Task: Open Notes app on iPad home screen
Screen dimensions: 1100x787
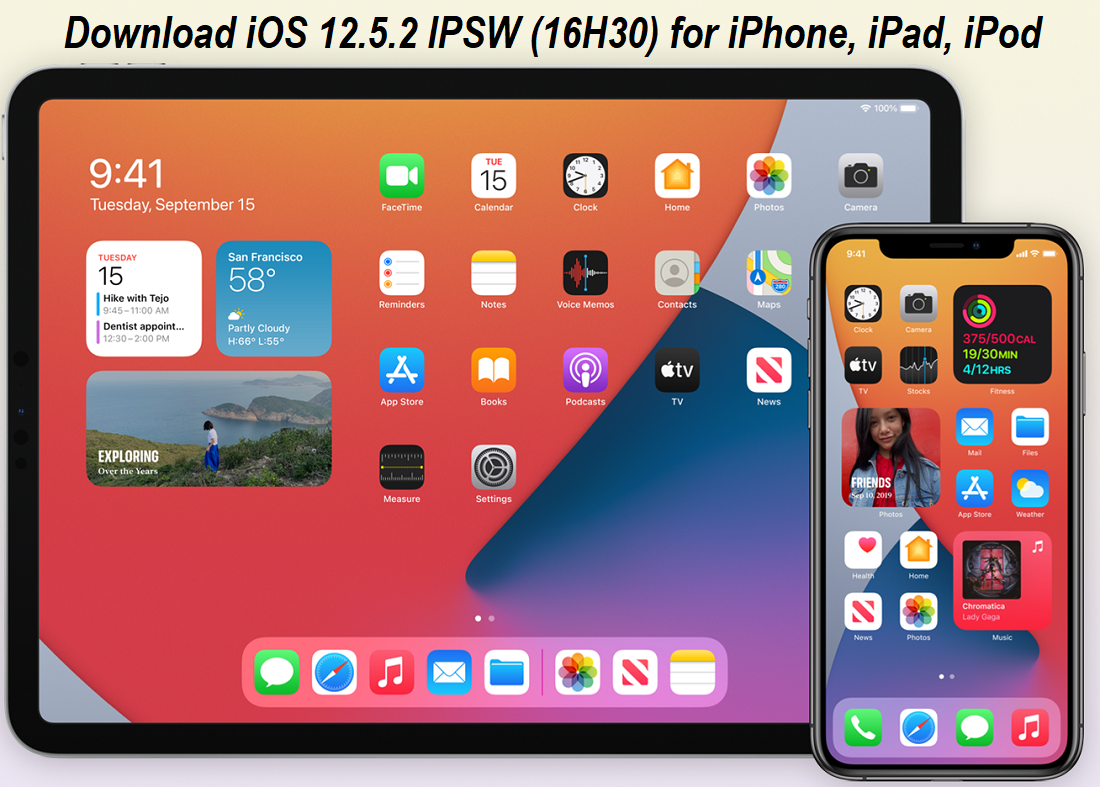Action: (x=493, y=273)
